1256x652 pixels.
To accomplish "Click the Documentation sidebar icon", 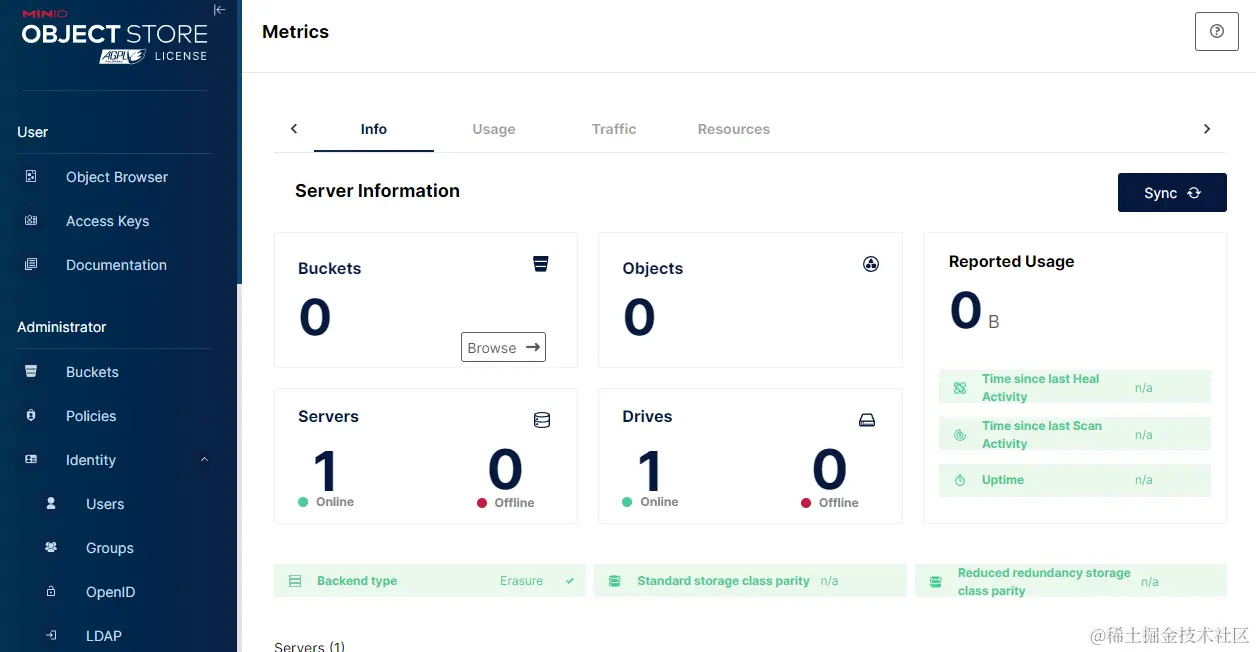I will point(31,264).
